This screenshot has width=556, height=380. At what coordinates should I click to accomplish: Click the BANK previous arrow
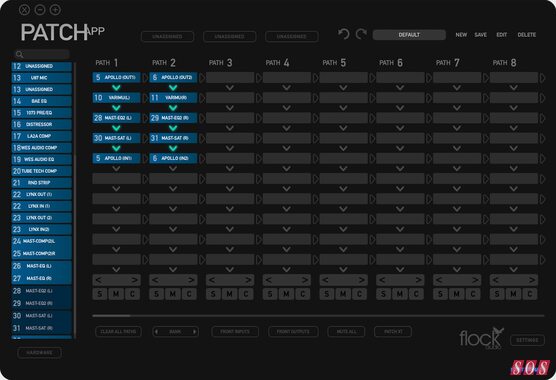tap(157, 332)
